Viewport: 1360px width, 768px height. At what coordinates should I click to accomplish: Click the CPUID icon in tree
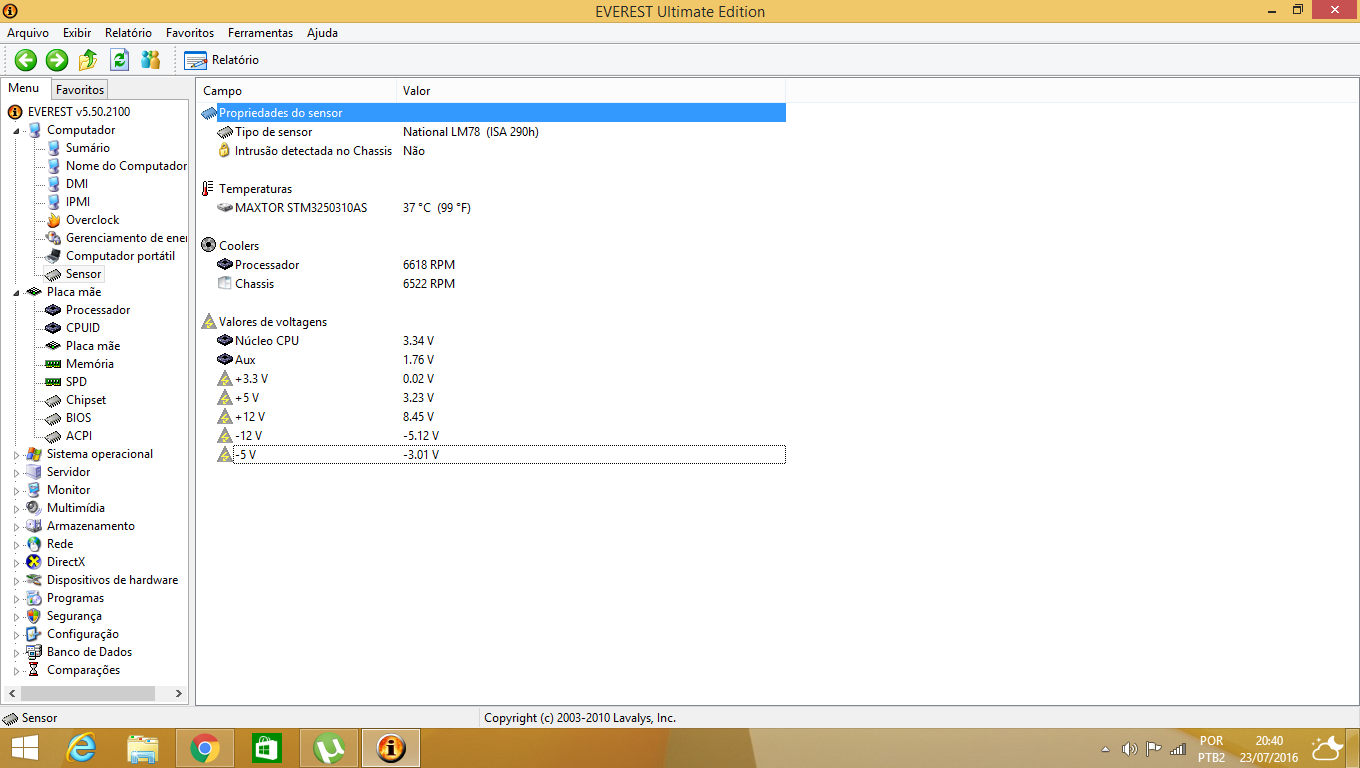(54, 328)
